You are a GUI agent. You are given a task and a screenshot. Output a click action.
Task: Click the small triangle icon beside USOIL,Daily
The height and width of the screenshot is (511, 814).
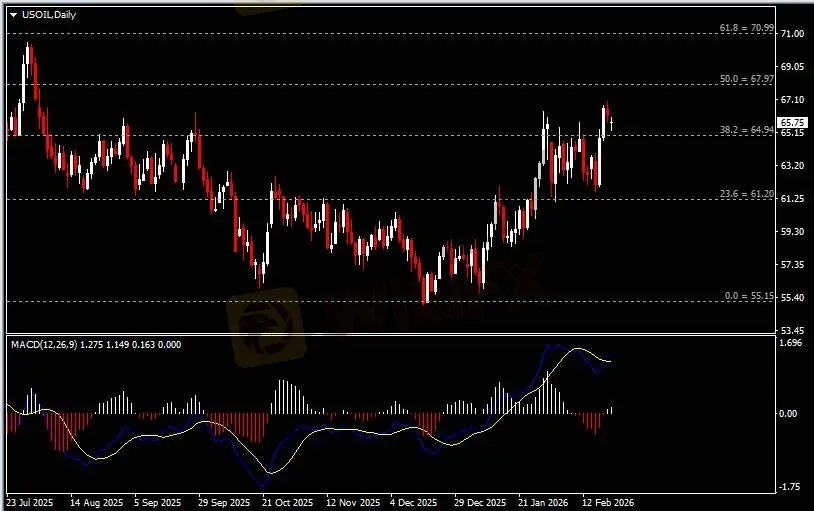[x=11, y=14]
